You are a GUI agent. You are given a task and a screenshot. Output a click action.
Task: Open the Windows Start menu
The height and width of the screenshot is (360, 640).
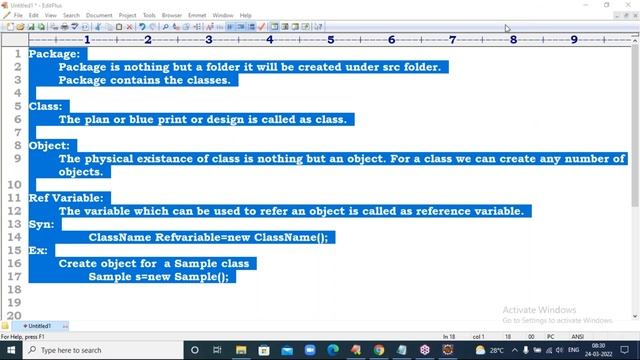pos(11,350)
